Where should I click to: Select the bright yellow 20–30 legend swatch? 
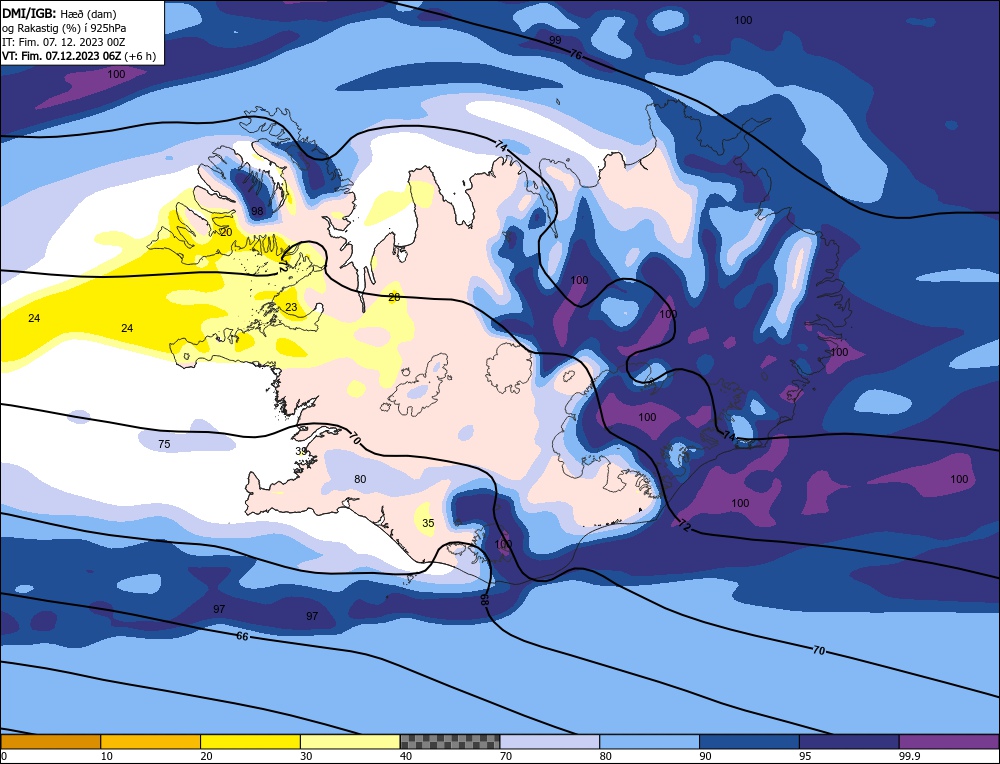point(250,741)
